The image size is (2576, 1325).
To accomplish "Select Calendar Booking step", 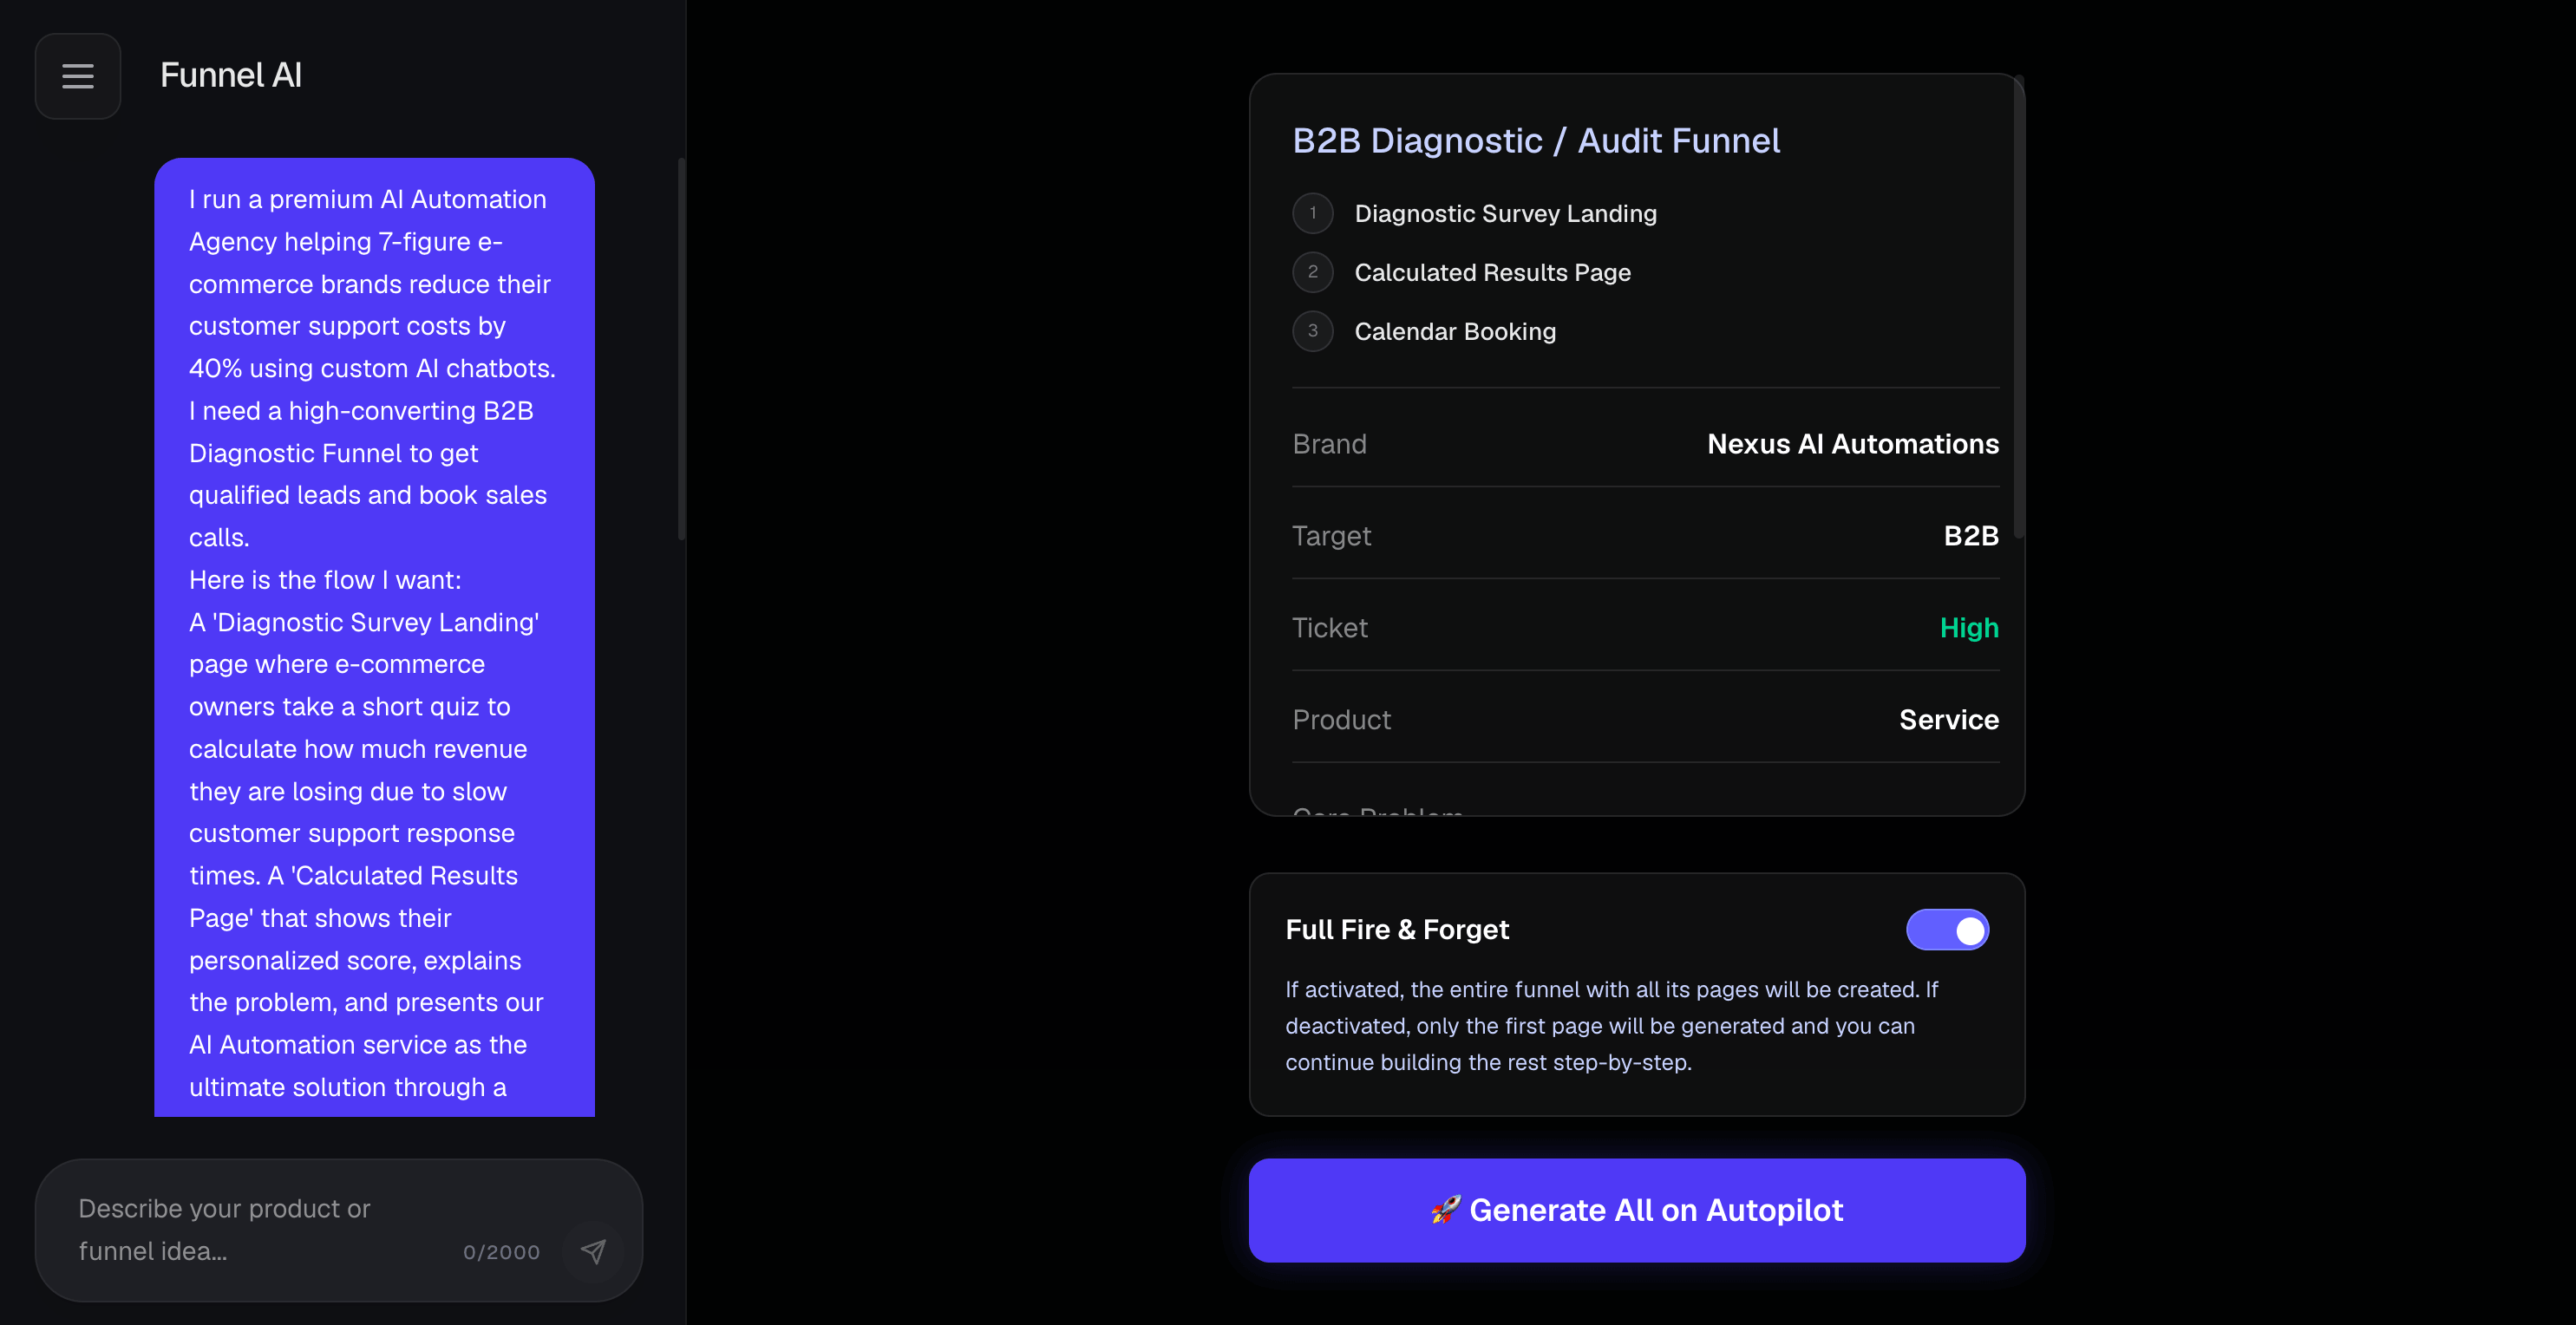I will [1455, 331].
